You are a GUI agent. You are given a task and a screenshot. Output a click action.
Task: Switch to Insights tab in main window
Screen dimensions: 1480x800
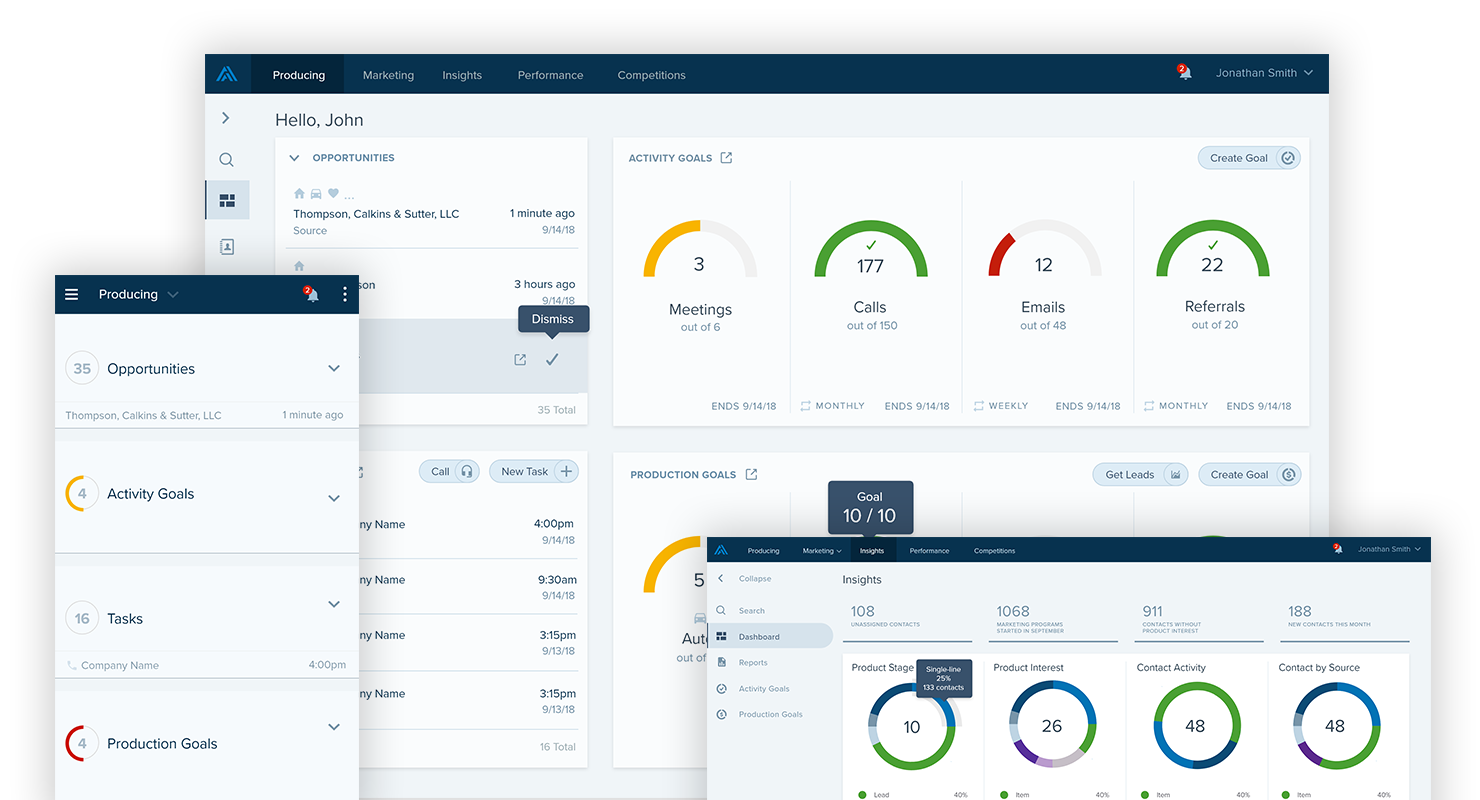click(x=462, y=75)
